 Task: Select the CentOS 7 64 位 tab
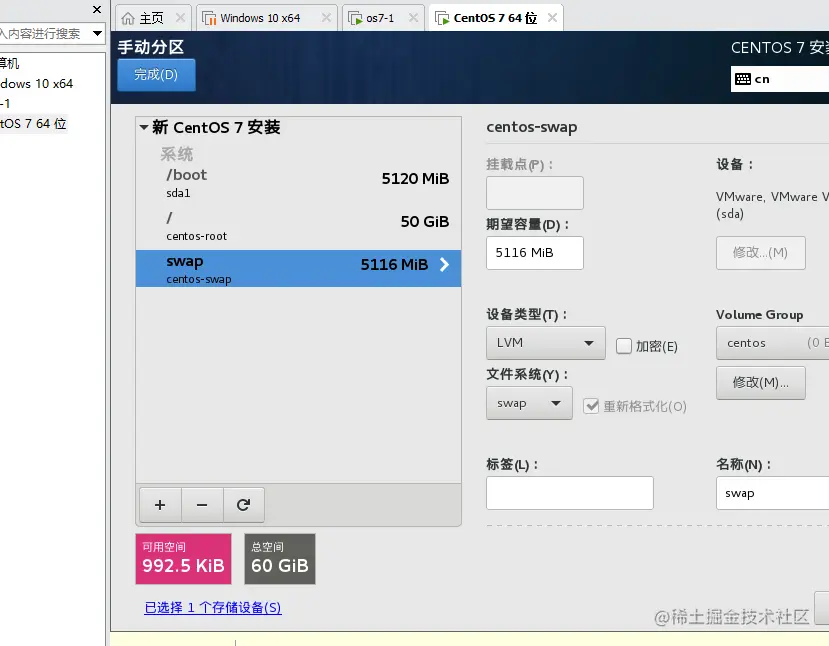click(495, 19)
